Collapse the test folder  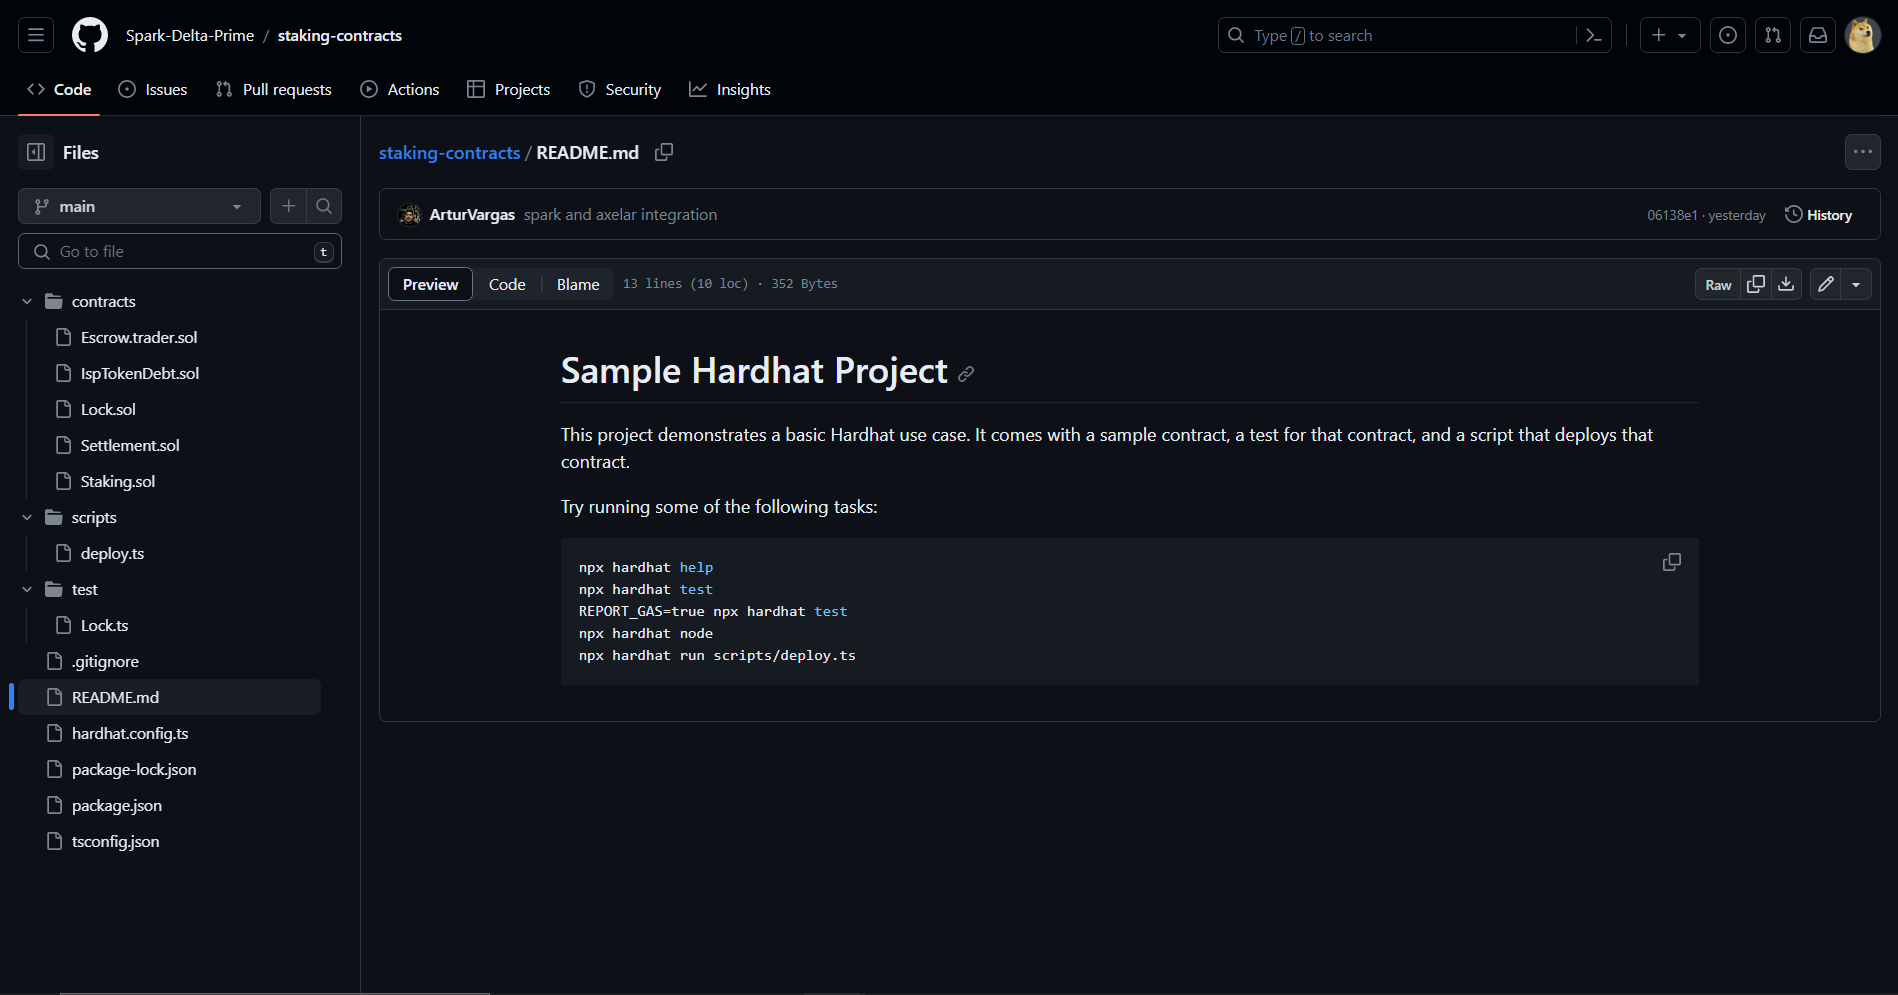click(27, 589)
